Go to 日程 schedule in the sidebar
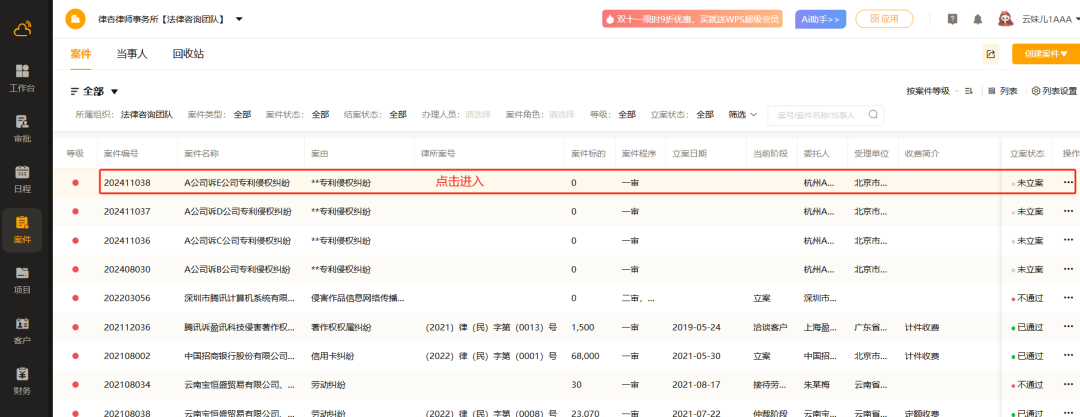The image size is (1080, 417). (x=22, y=178)
